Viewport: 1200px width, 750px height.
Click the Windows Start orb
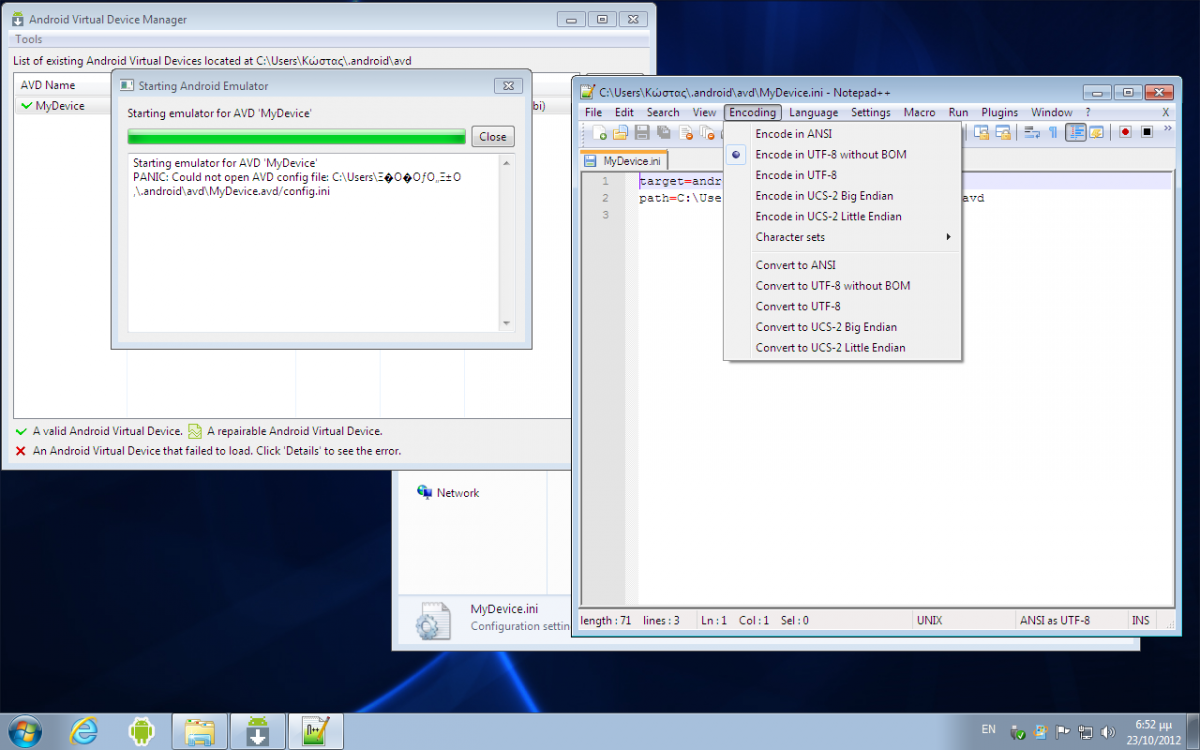click(x=24, y=731)
